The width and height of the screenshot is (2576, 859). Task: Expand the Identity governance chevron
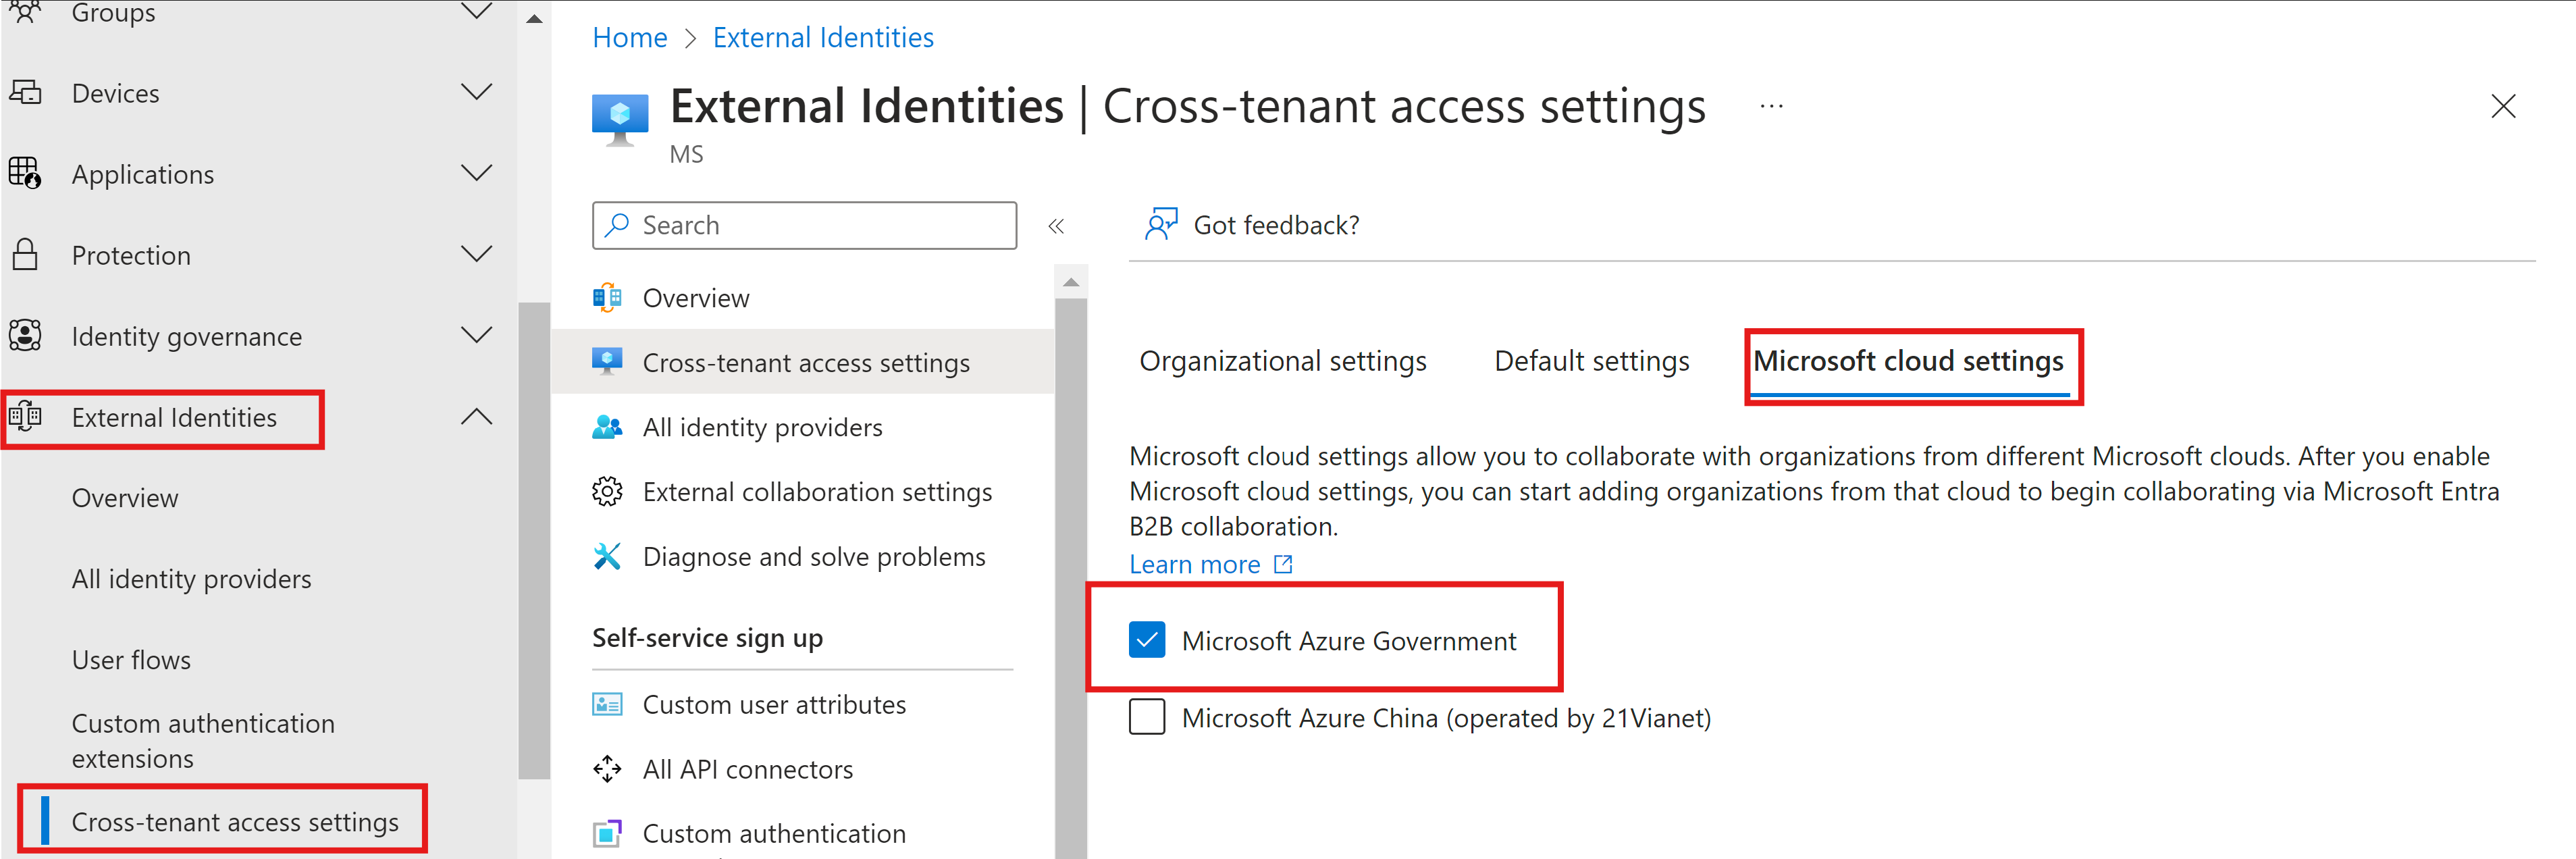(477, 335)
